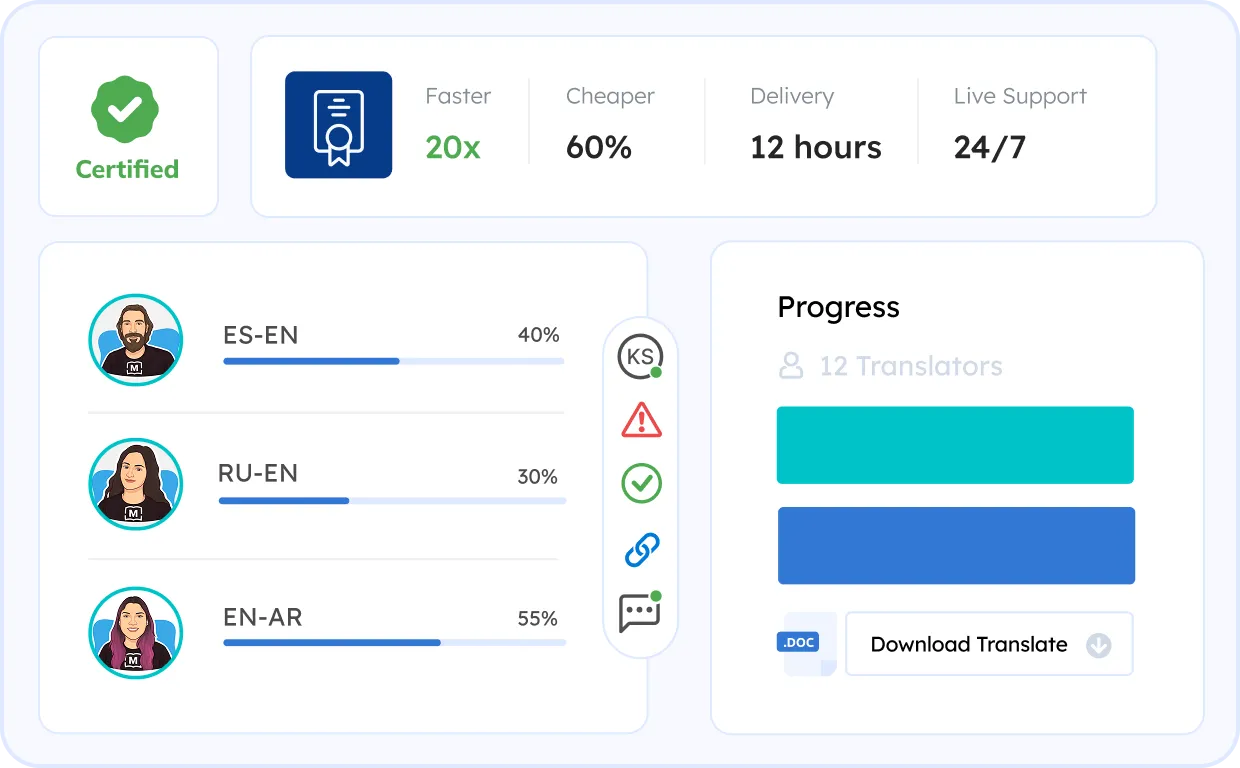This screenshot has width=1240, height=768.
Task: Click the EN-AR progress bar
Action: tap(394, 642)
